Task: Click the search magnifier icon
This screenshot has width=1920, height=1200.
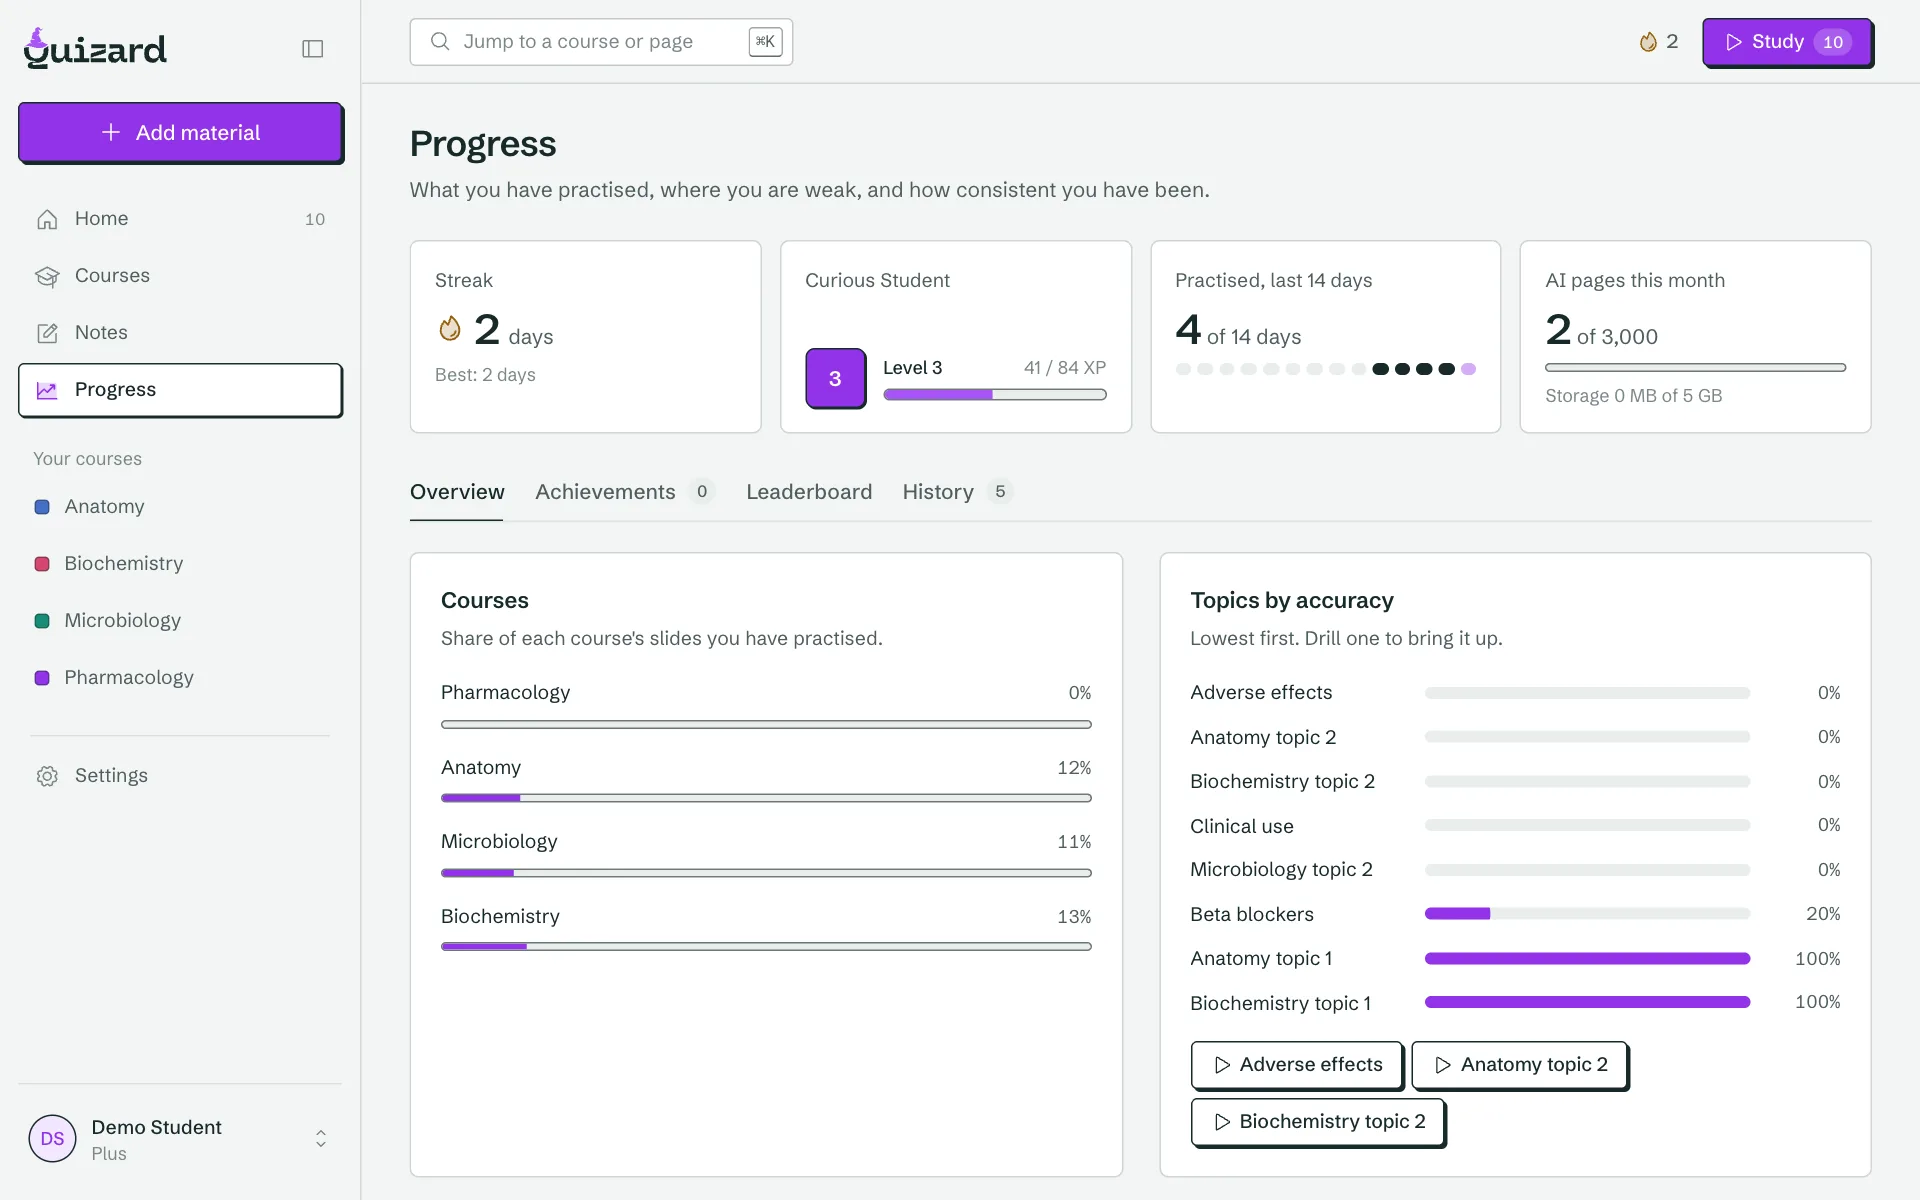Action: click(x=440, y=42)
